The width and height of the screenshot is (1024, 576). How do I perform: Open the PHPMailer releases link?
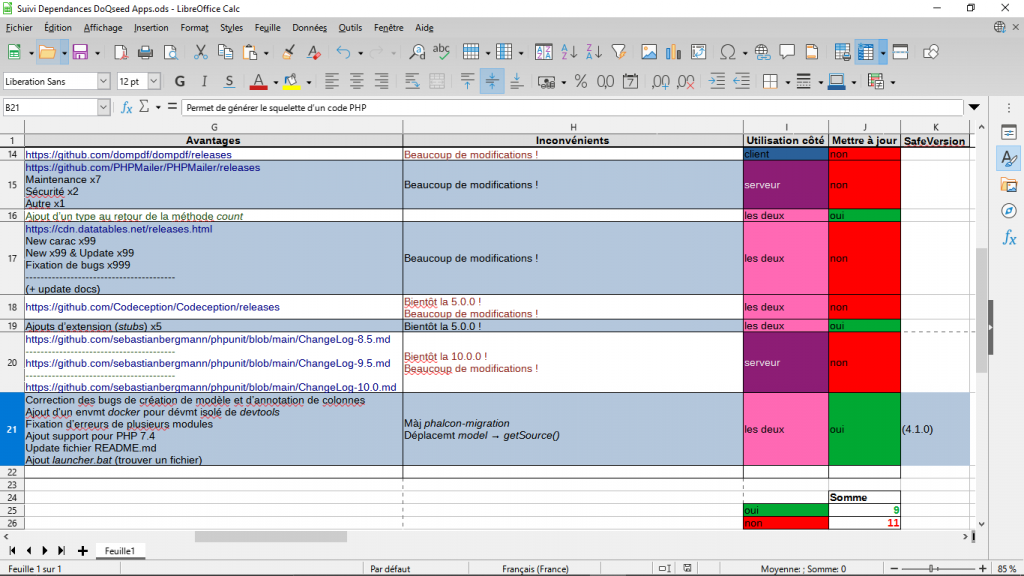142,167
